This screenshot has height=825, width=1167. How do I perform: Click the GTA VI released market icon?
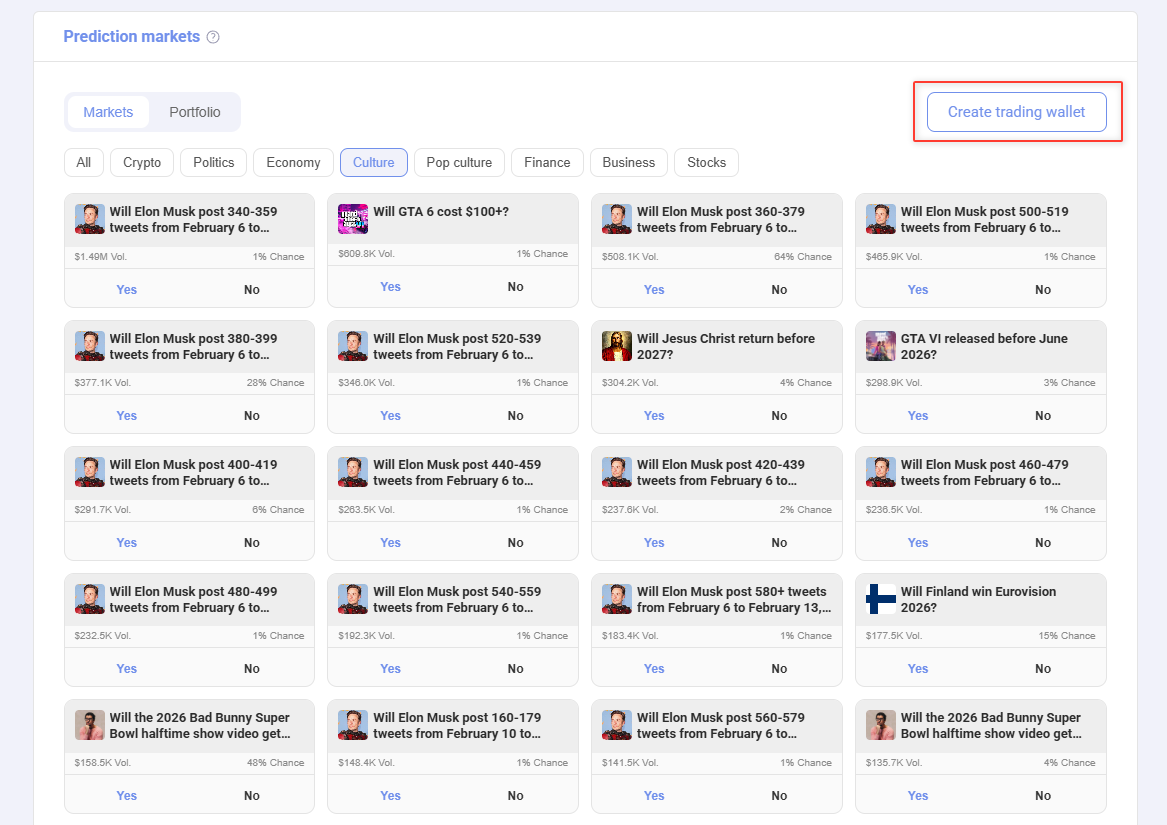[881, 346]
